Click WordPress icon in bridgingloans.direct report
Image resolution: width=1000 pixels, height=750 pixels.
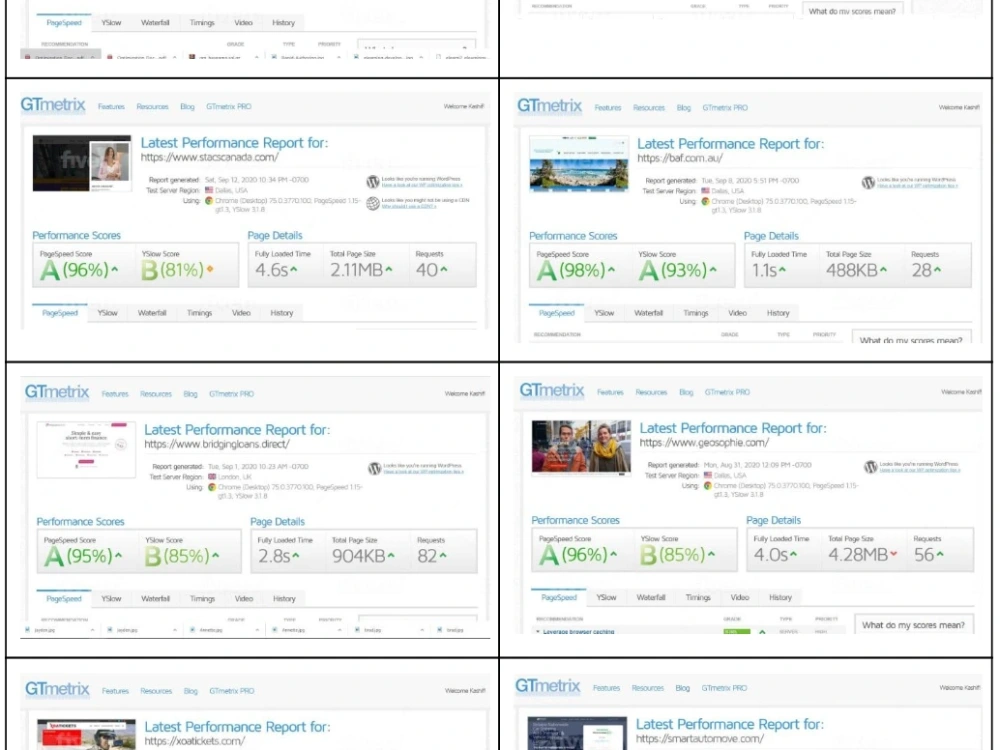click(x=374, y=469)
